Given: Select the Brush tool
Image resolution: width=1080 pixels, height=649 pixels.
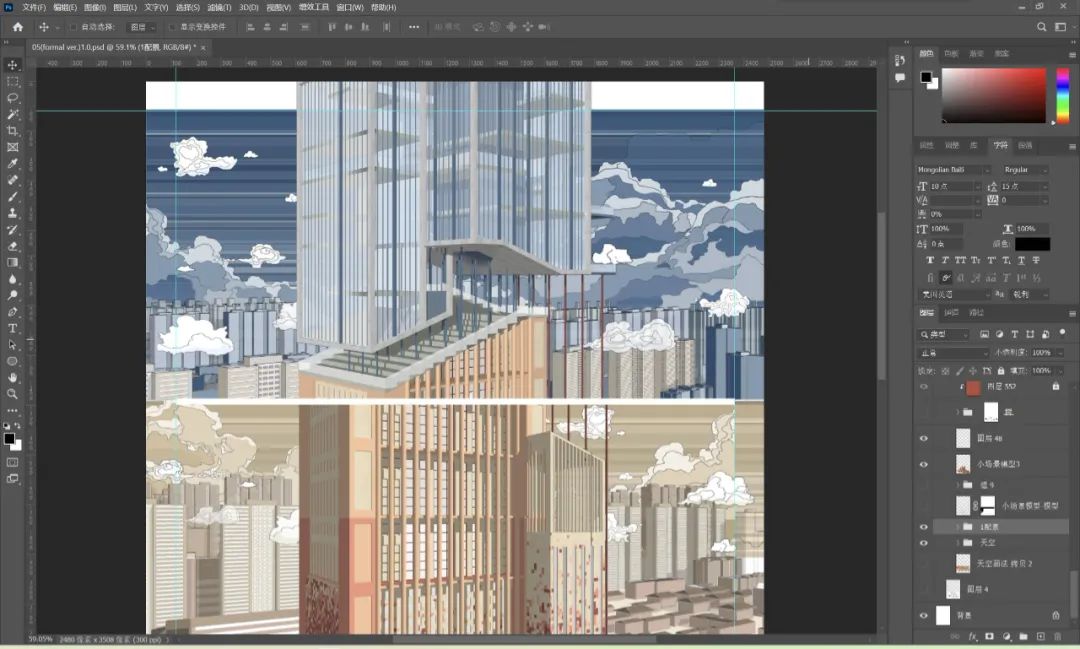Looking at the screenshot, I should click(x=12, y=196).
